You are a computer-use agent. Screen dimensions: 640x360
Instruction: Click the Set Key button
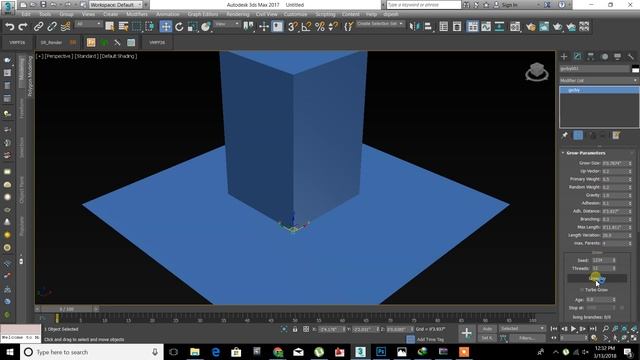tap(487, 338)
